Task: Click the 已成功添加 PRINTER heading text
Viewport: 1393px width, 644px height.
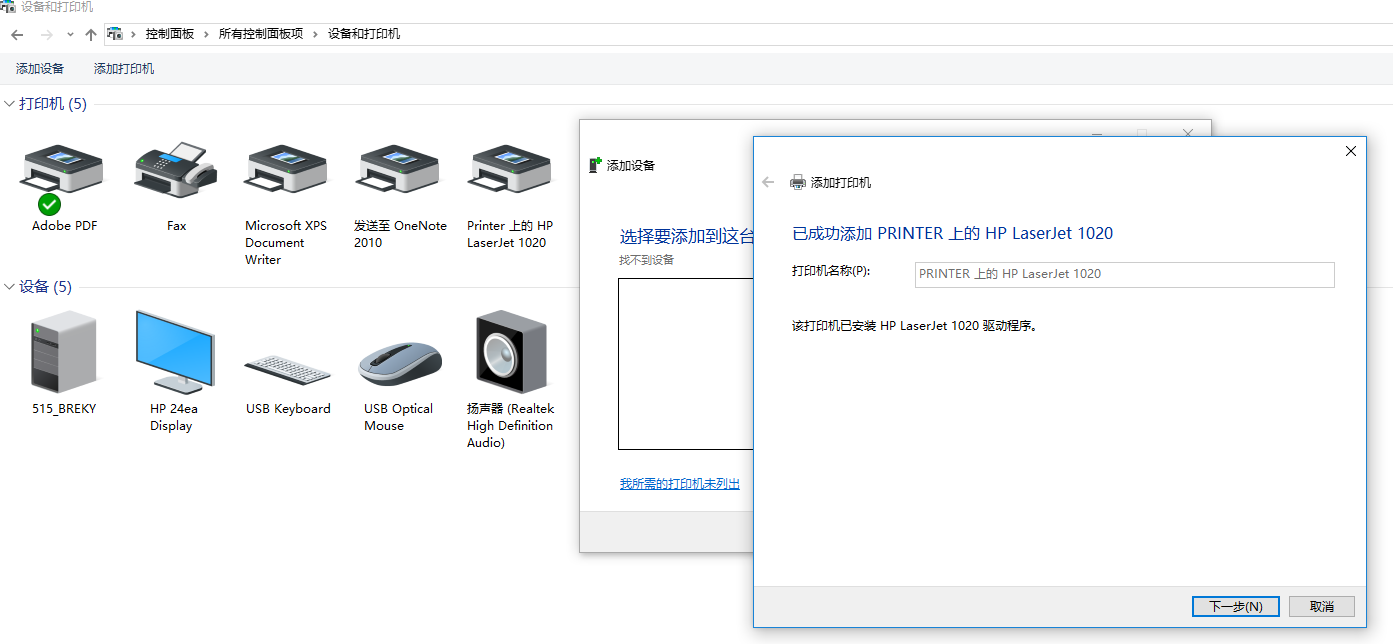Action: (x=953, y=233)
